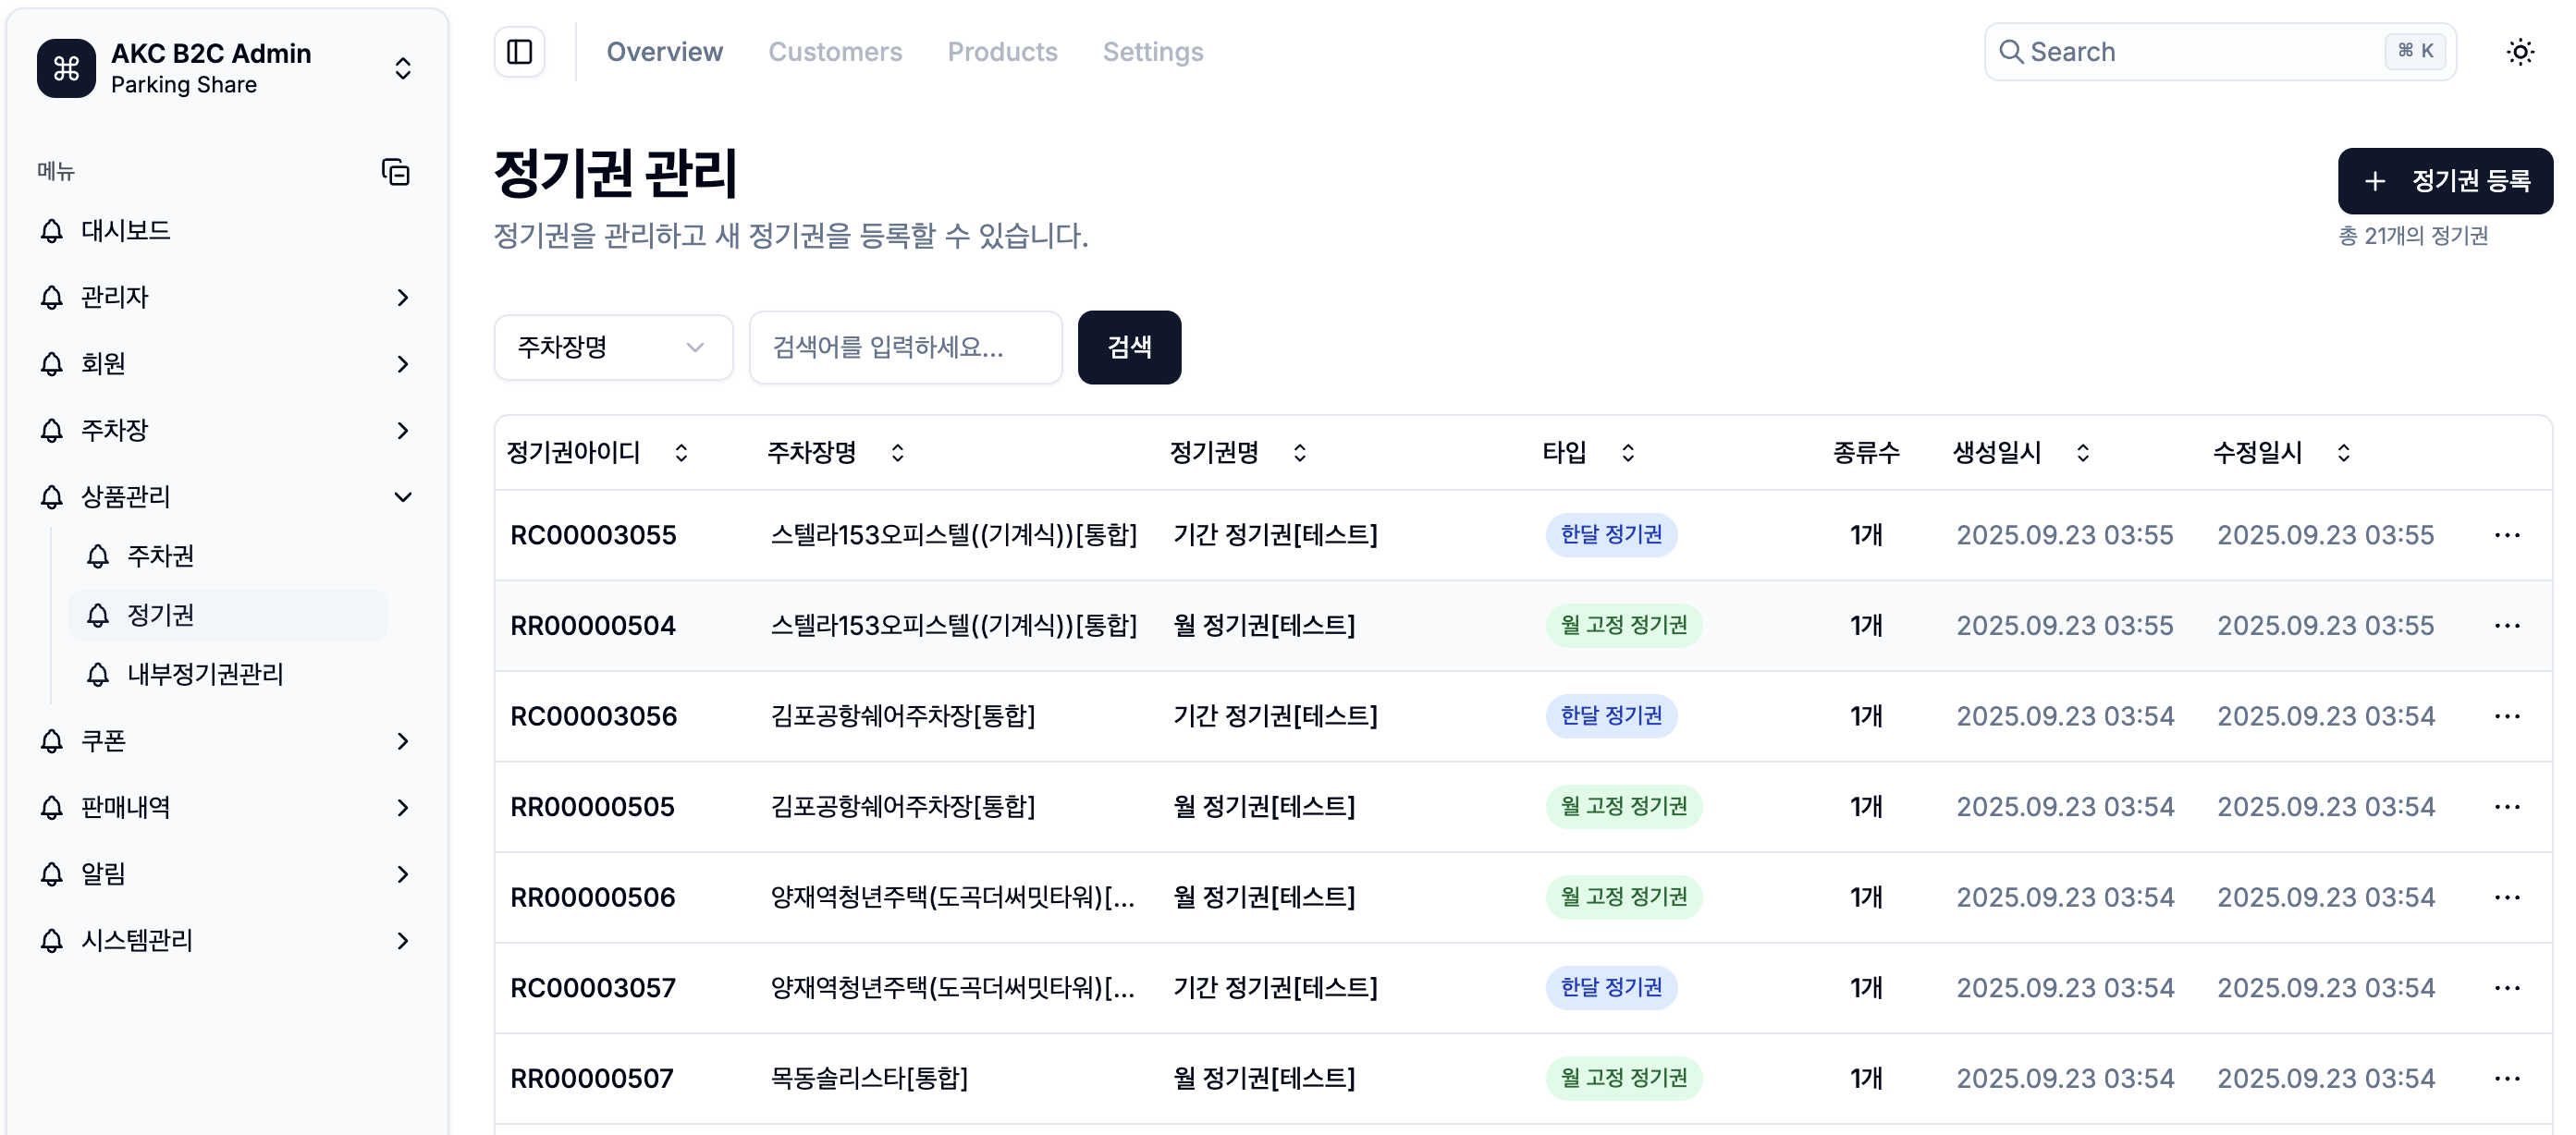Click the 한달 정기권 badge on RC00003056
This screenshot has height=1135, width=2576.
pyautogui.click(x=1611, y=716)
